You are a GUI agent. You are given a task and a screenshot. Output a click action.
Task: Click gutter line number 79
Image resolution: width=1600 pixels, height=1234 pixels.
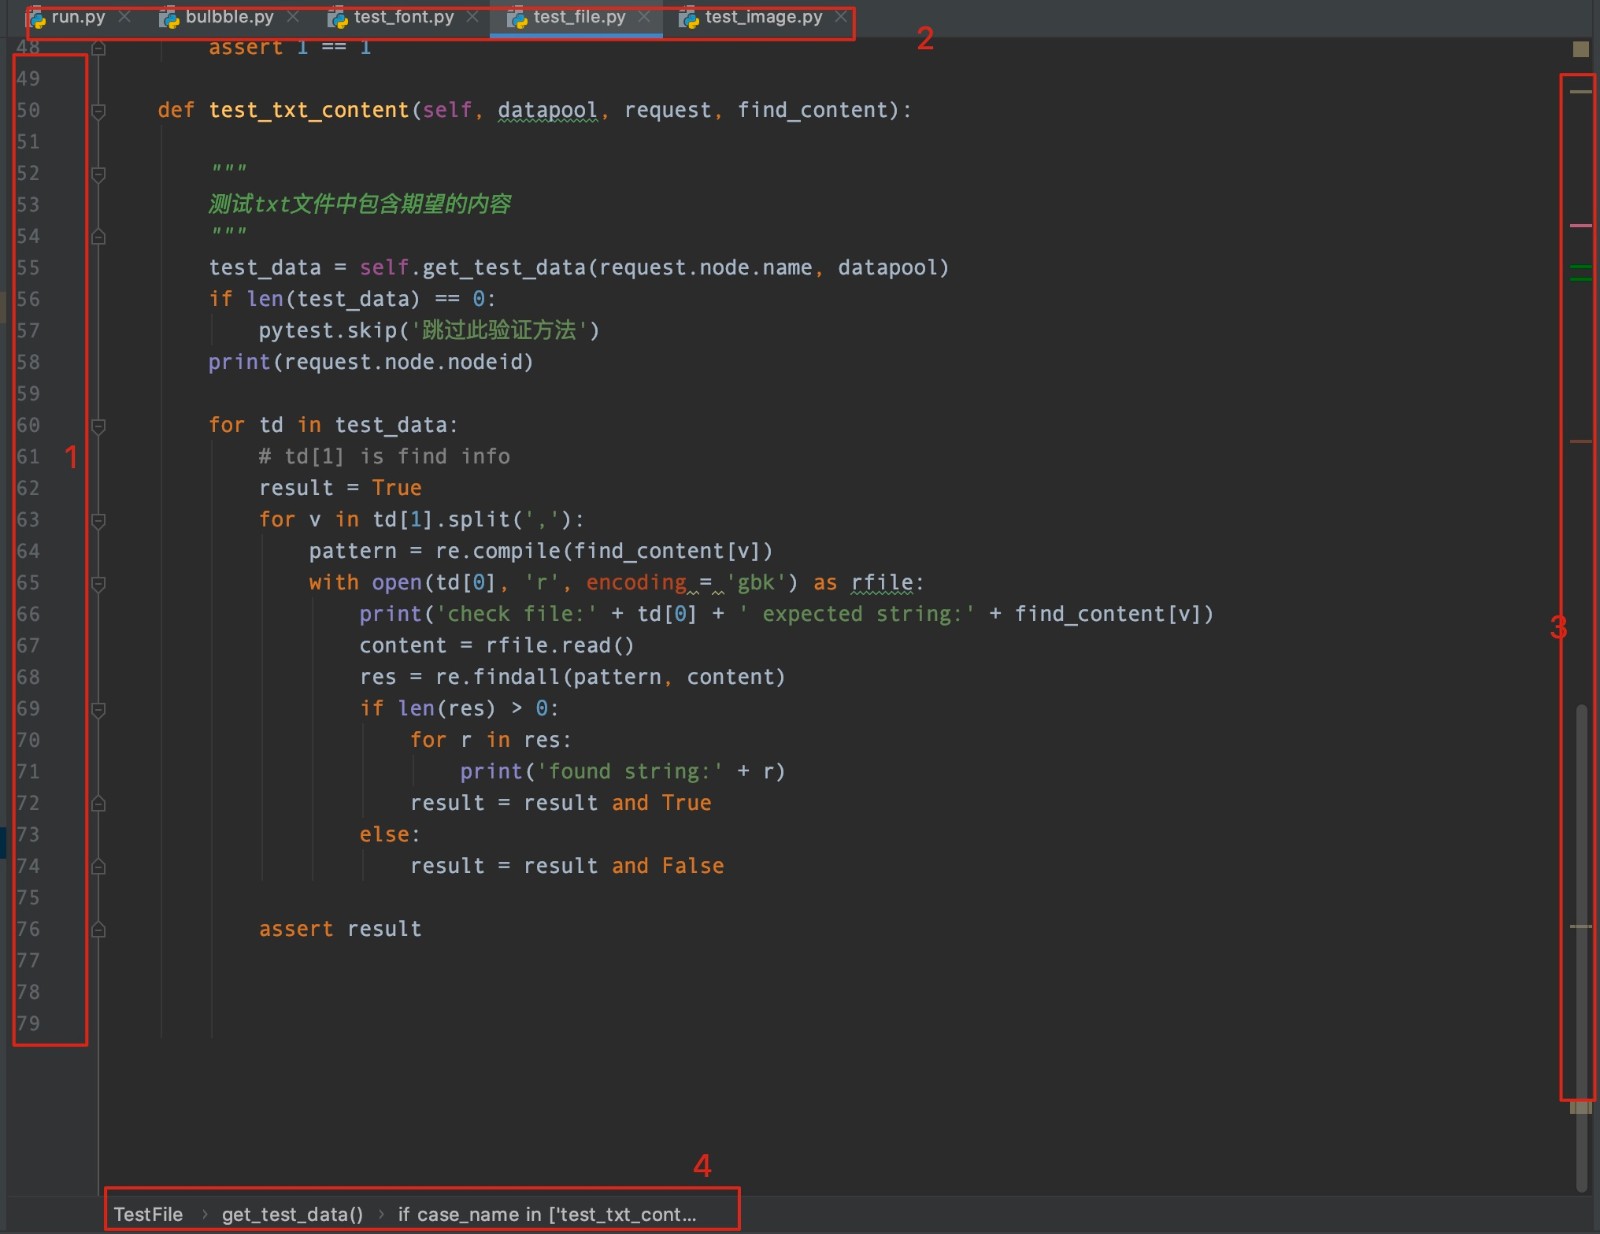point(28,1023)
